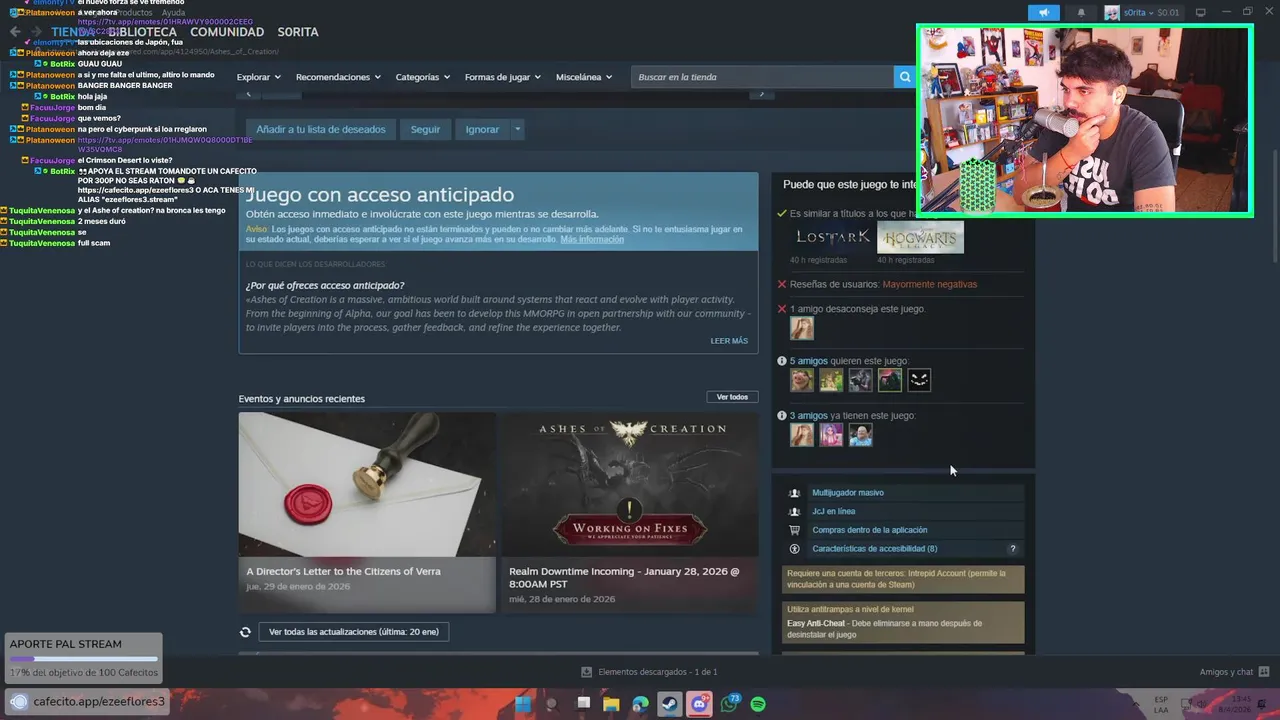
Task: Open the BIBLIOTECA tab
Action: point(143,32)
